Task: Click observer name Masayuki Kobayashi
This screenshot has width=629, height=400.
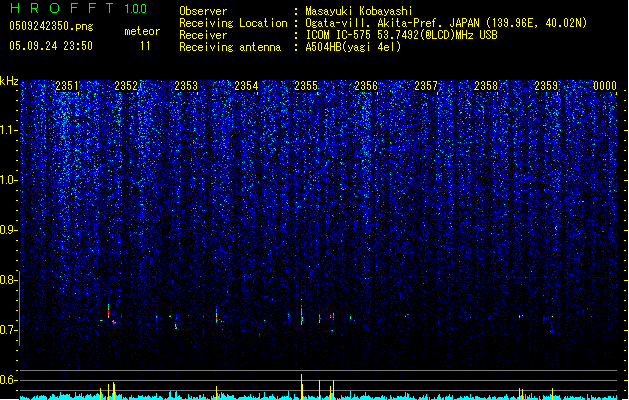Action: click(x=359, y=11)
